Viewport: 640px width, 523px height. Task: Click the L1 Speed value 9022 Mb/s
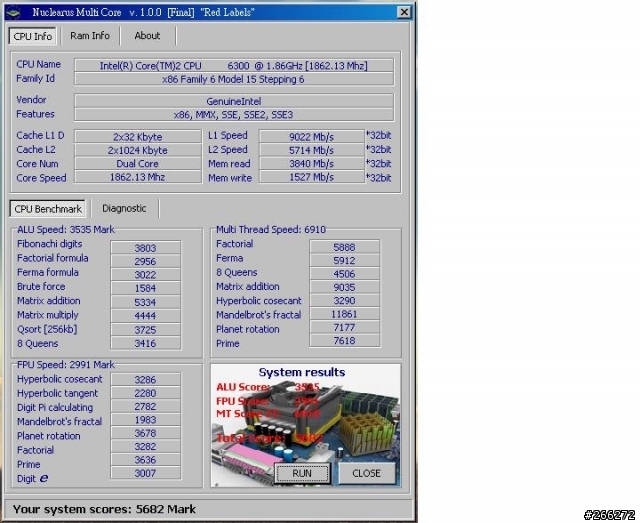tap(311, 136)
